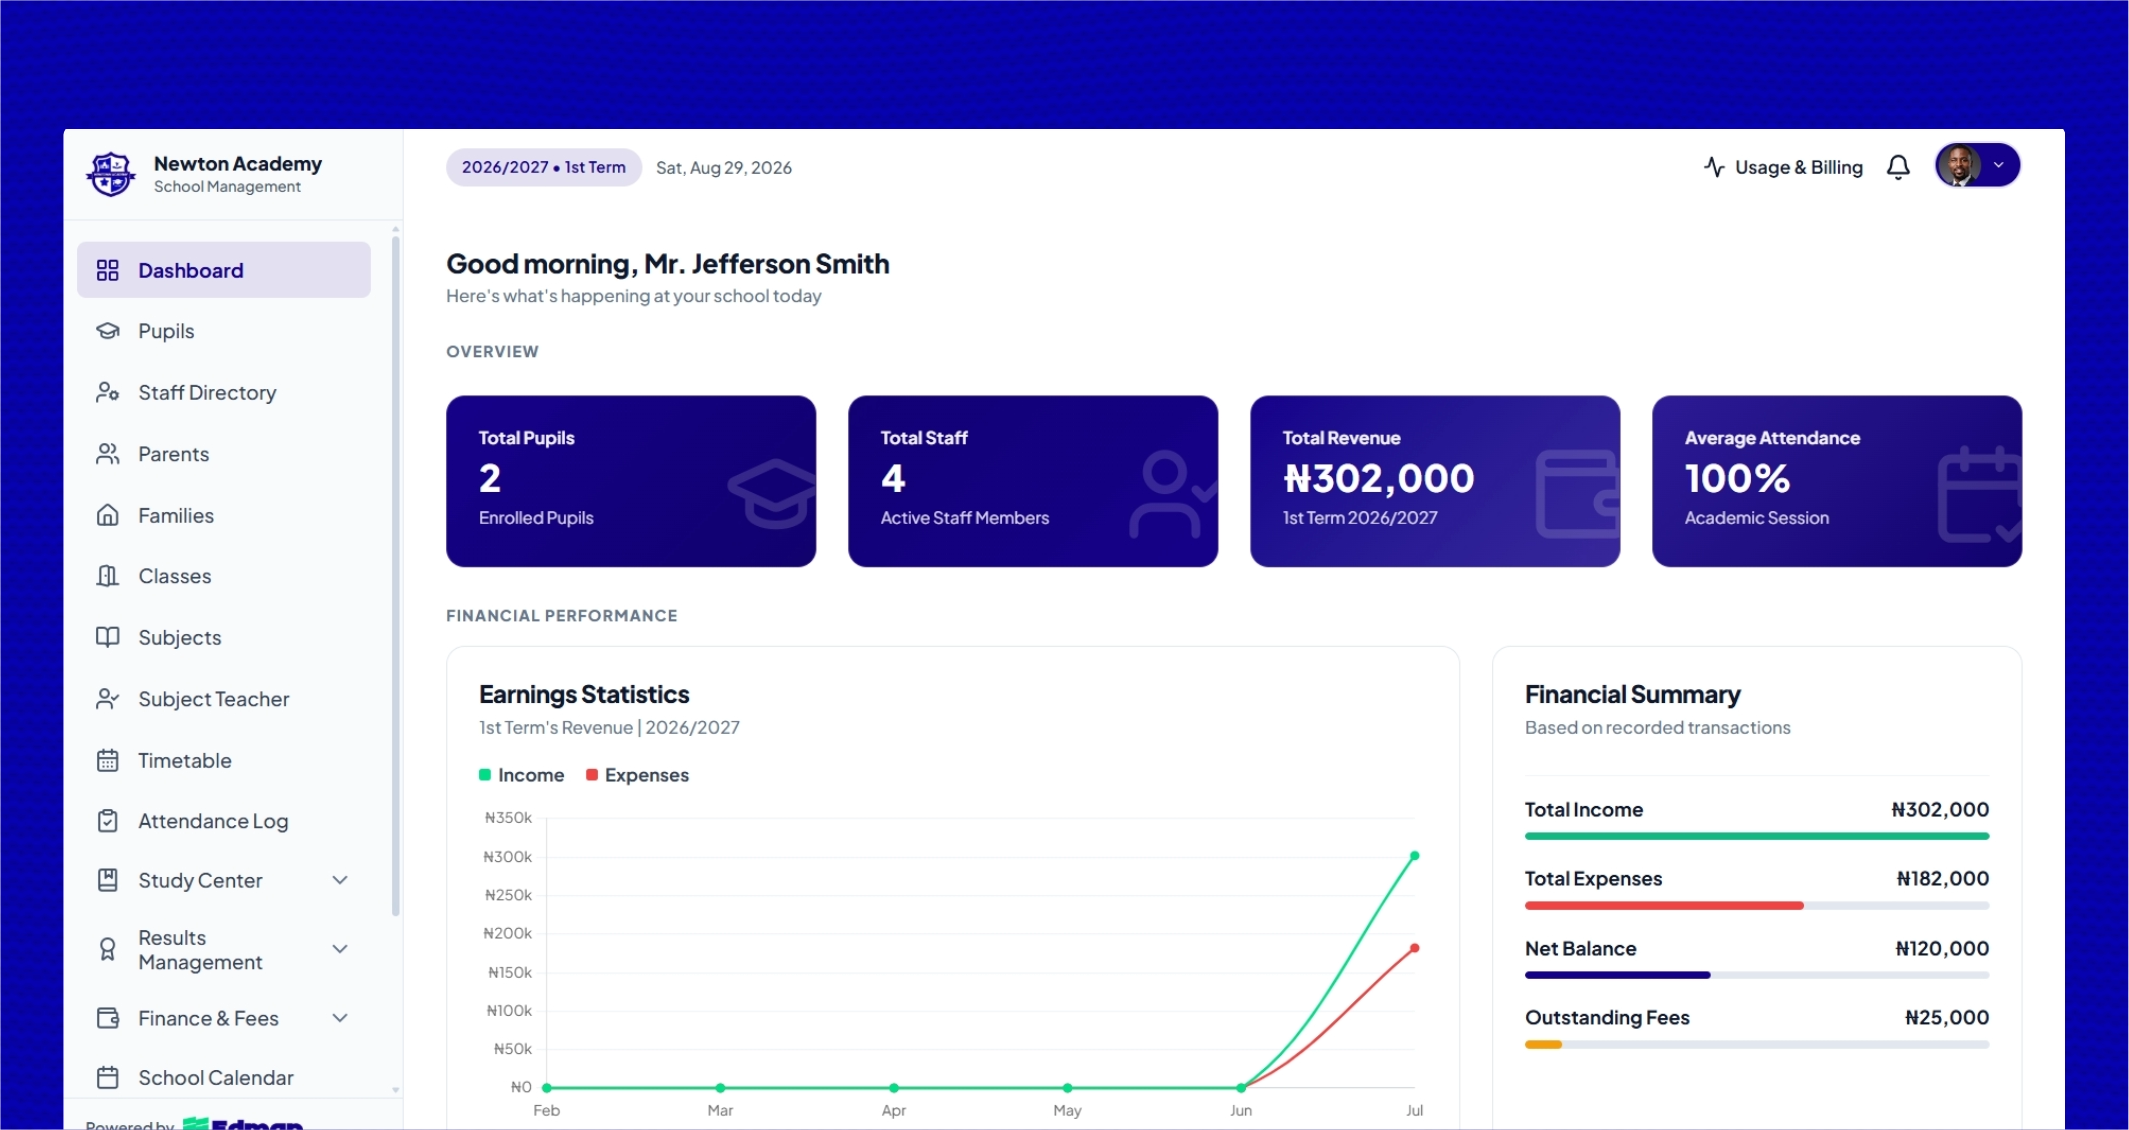Click the Parents people icon
This screenshot has height=1130, width=2129.
point(107,454)
